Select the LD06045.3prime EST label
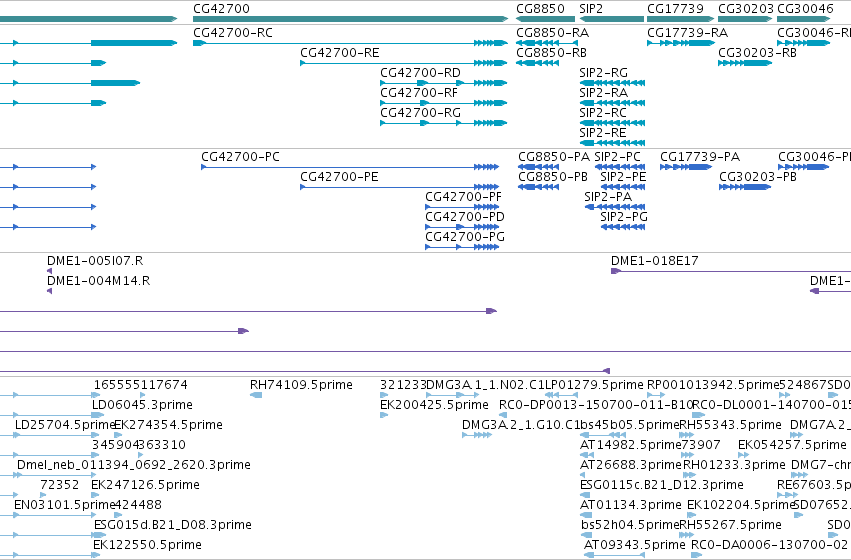Viewport: 851px width, 560px height. tap(142, 405)
